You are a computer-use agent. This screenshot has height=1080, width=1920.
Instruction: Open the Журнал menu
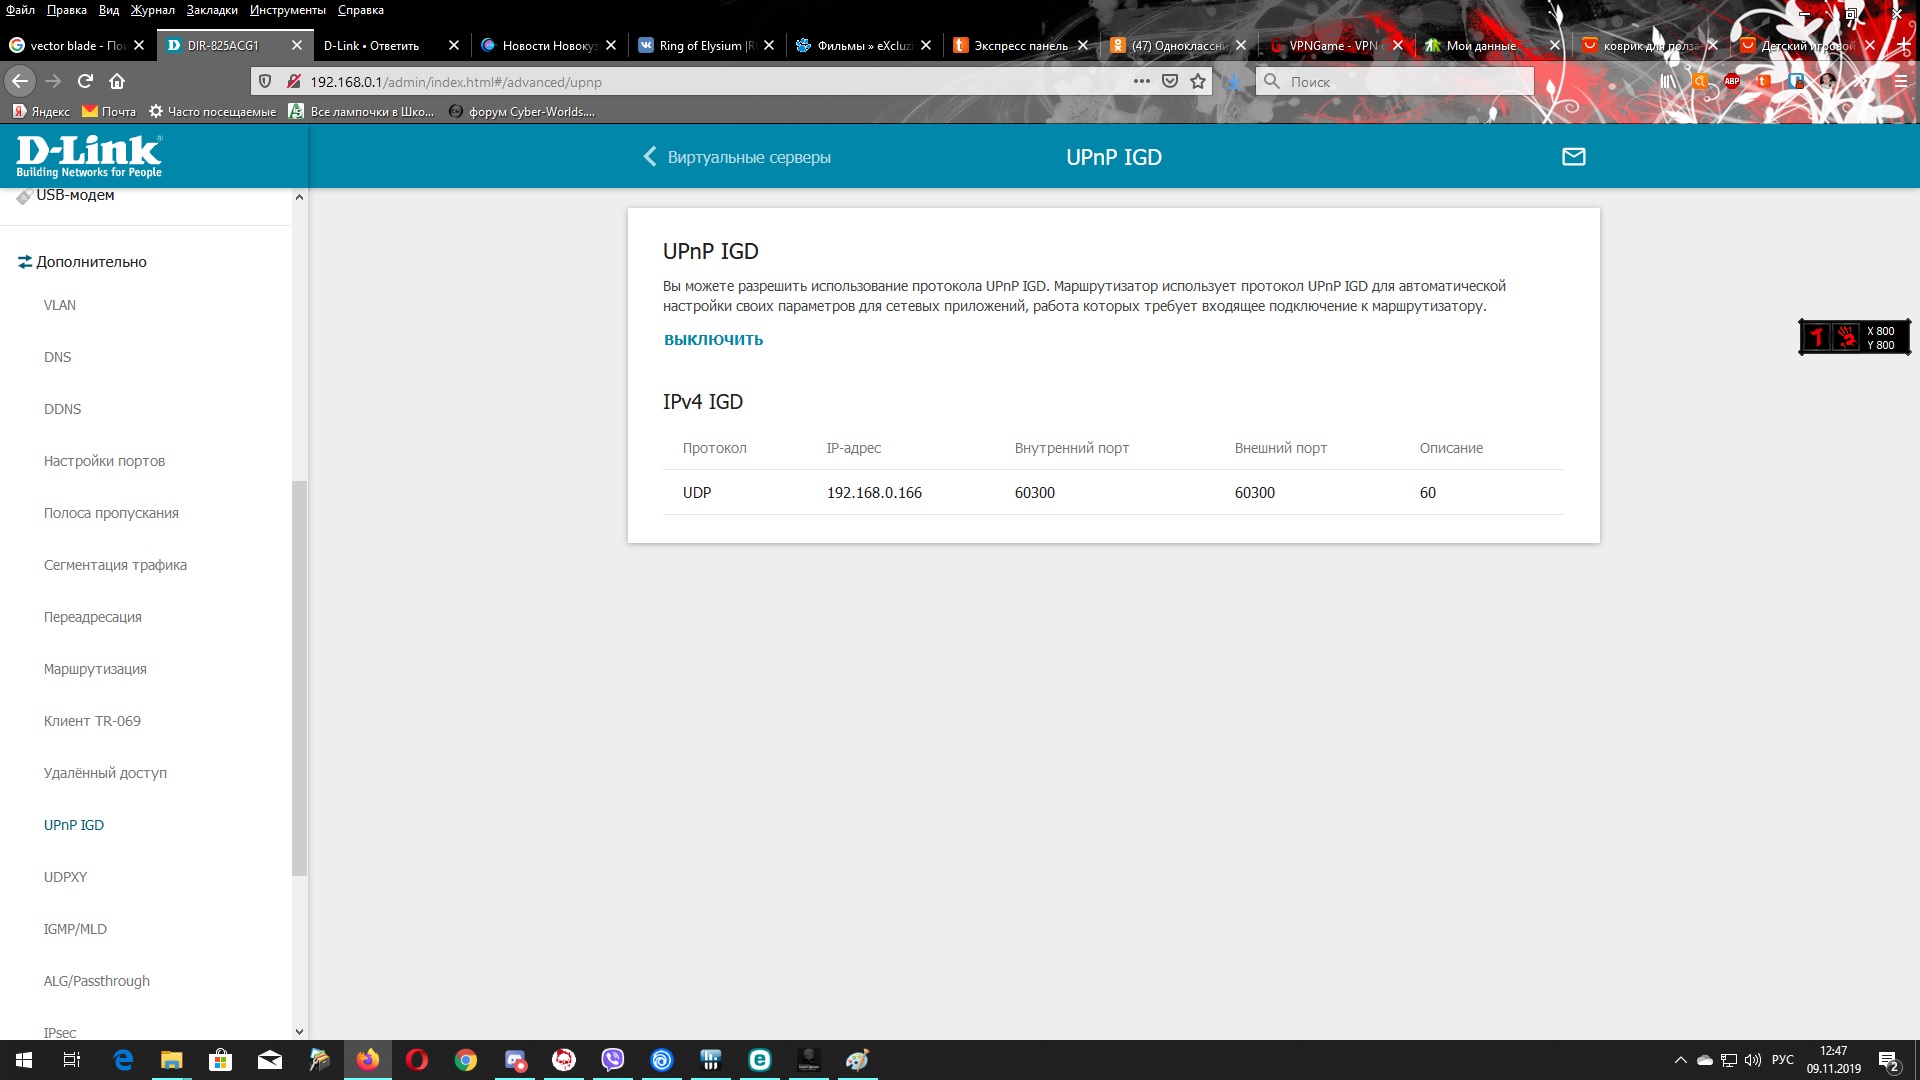[152, 10]
